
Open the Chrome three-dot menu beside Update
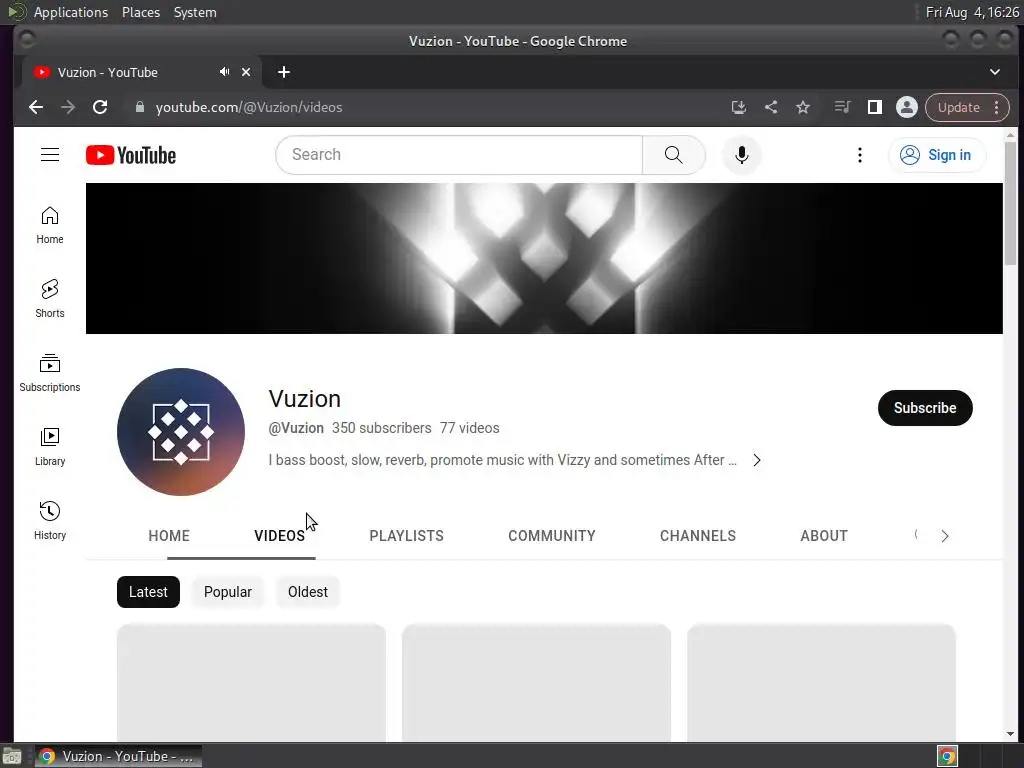click(997, 107)
